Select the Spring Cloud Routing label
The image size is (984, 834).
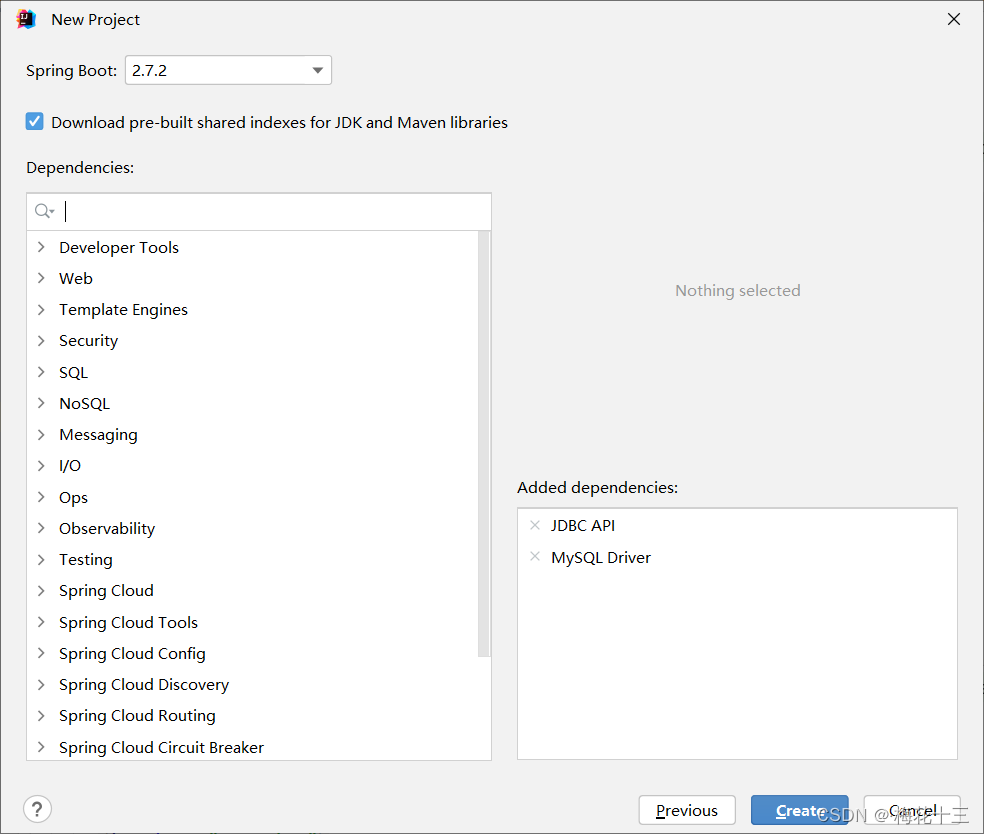[x=137, y=715]
